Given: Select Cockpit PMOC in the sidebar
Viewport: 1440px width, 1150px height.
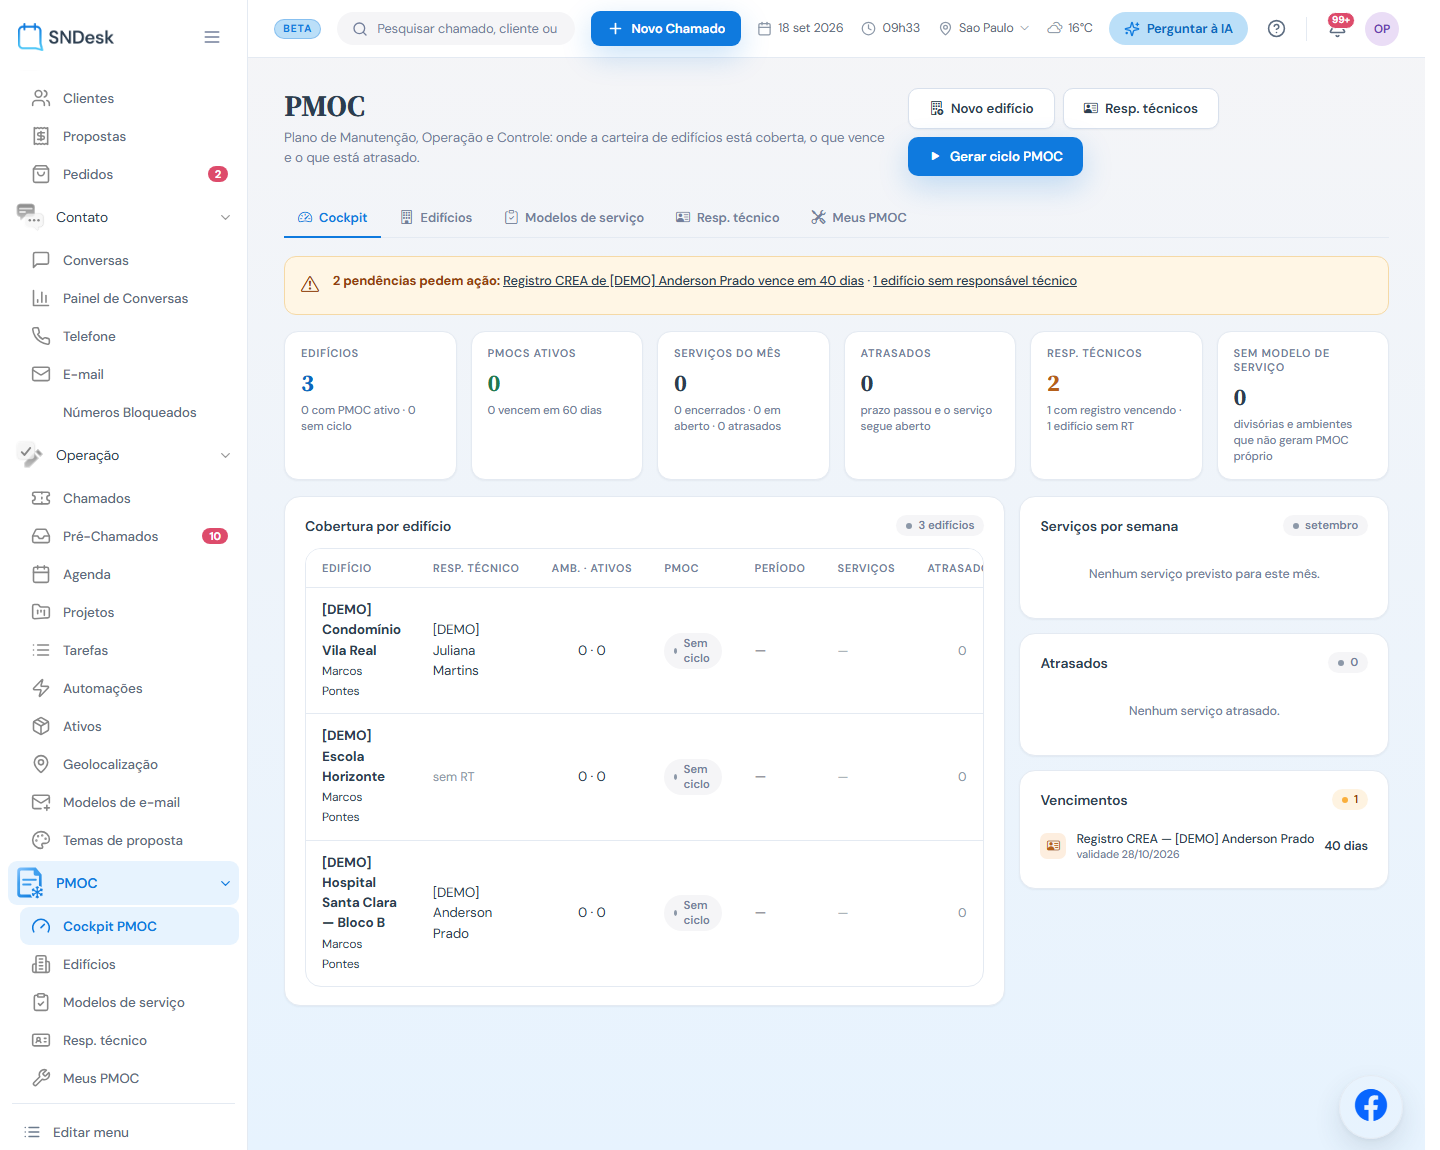Looking at the screenshot, I should pos(130,926).
